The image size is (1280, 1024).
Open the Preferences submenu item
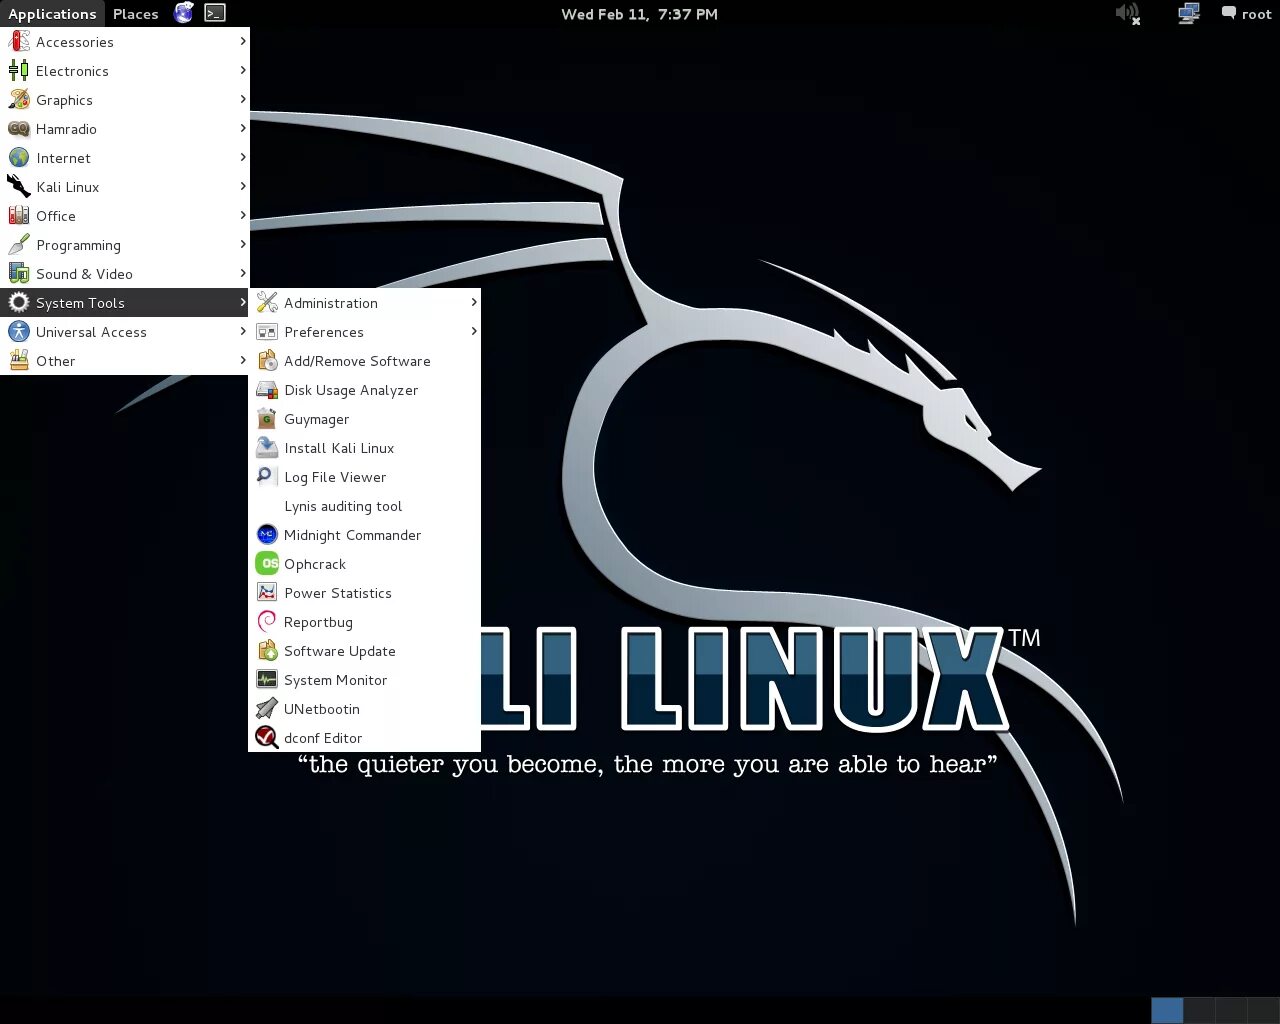coord(365,332)
